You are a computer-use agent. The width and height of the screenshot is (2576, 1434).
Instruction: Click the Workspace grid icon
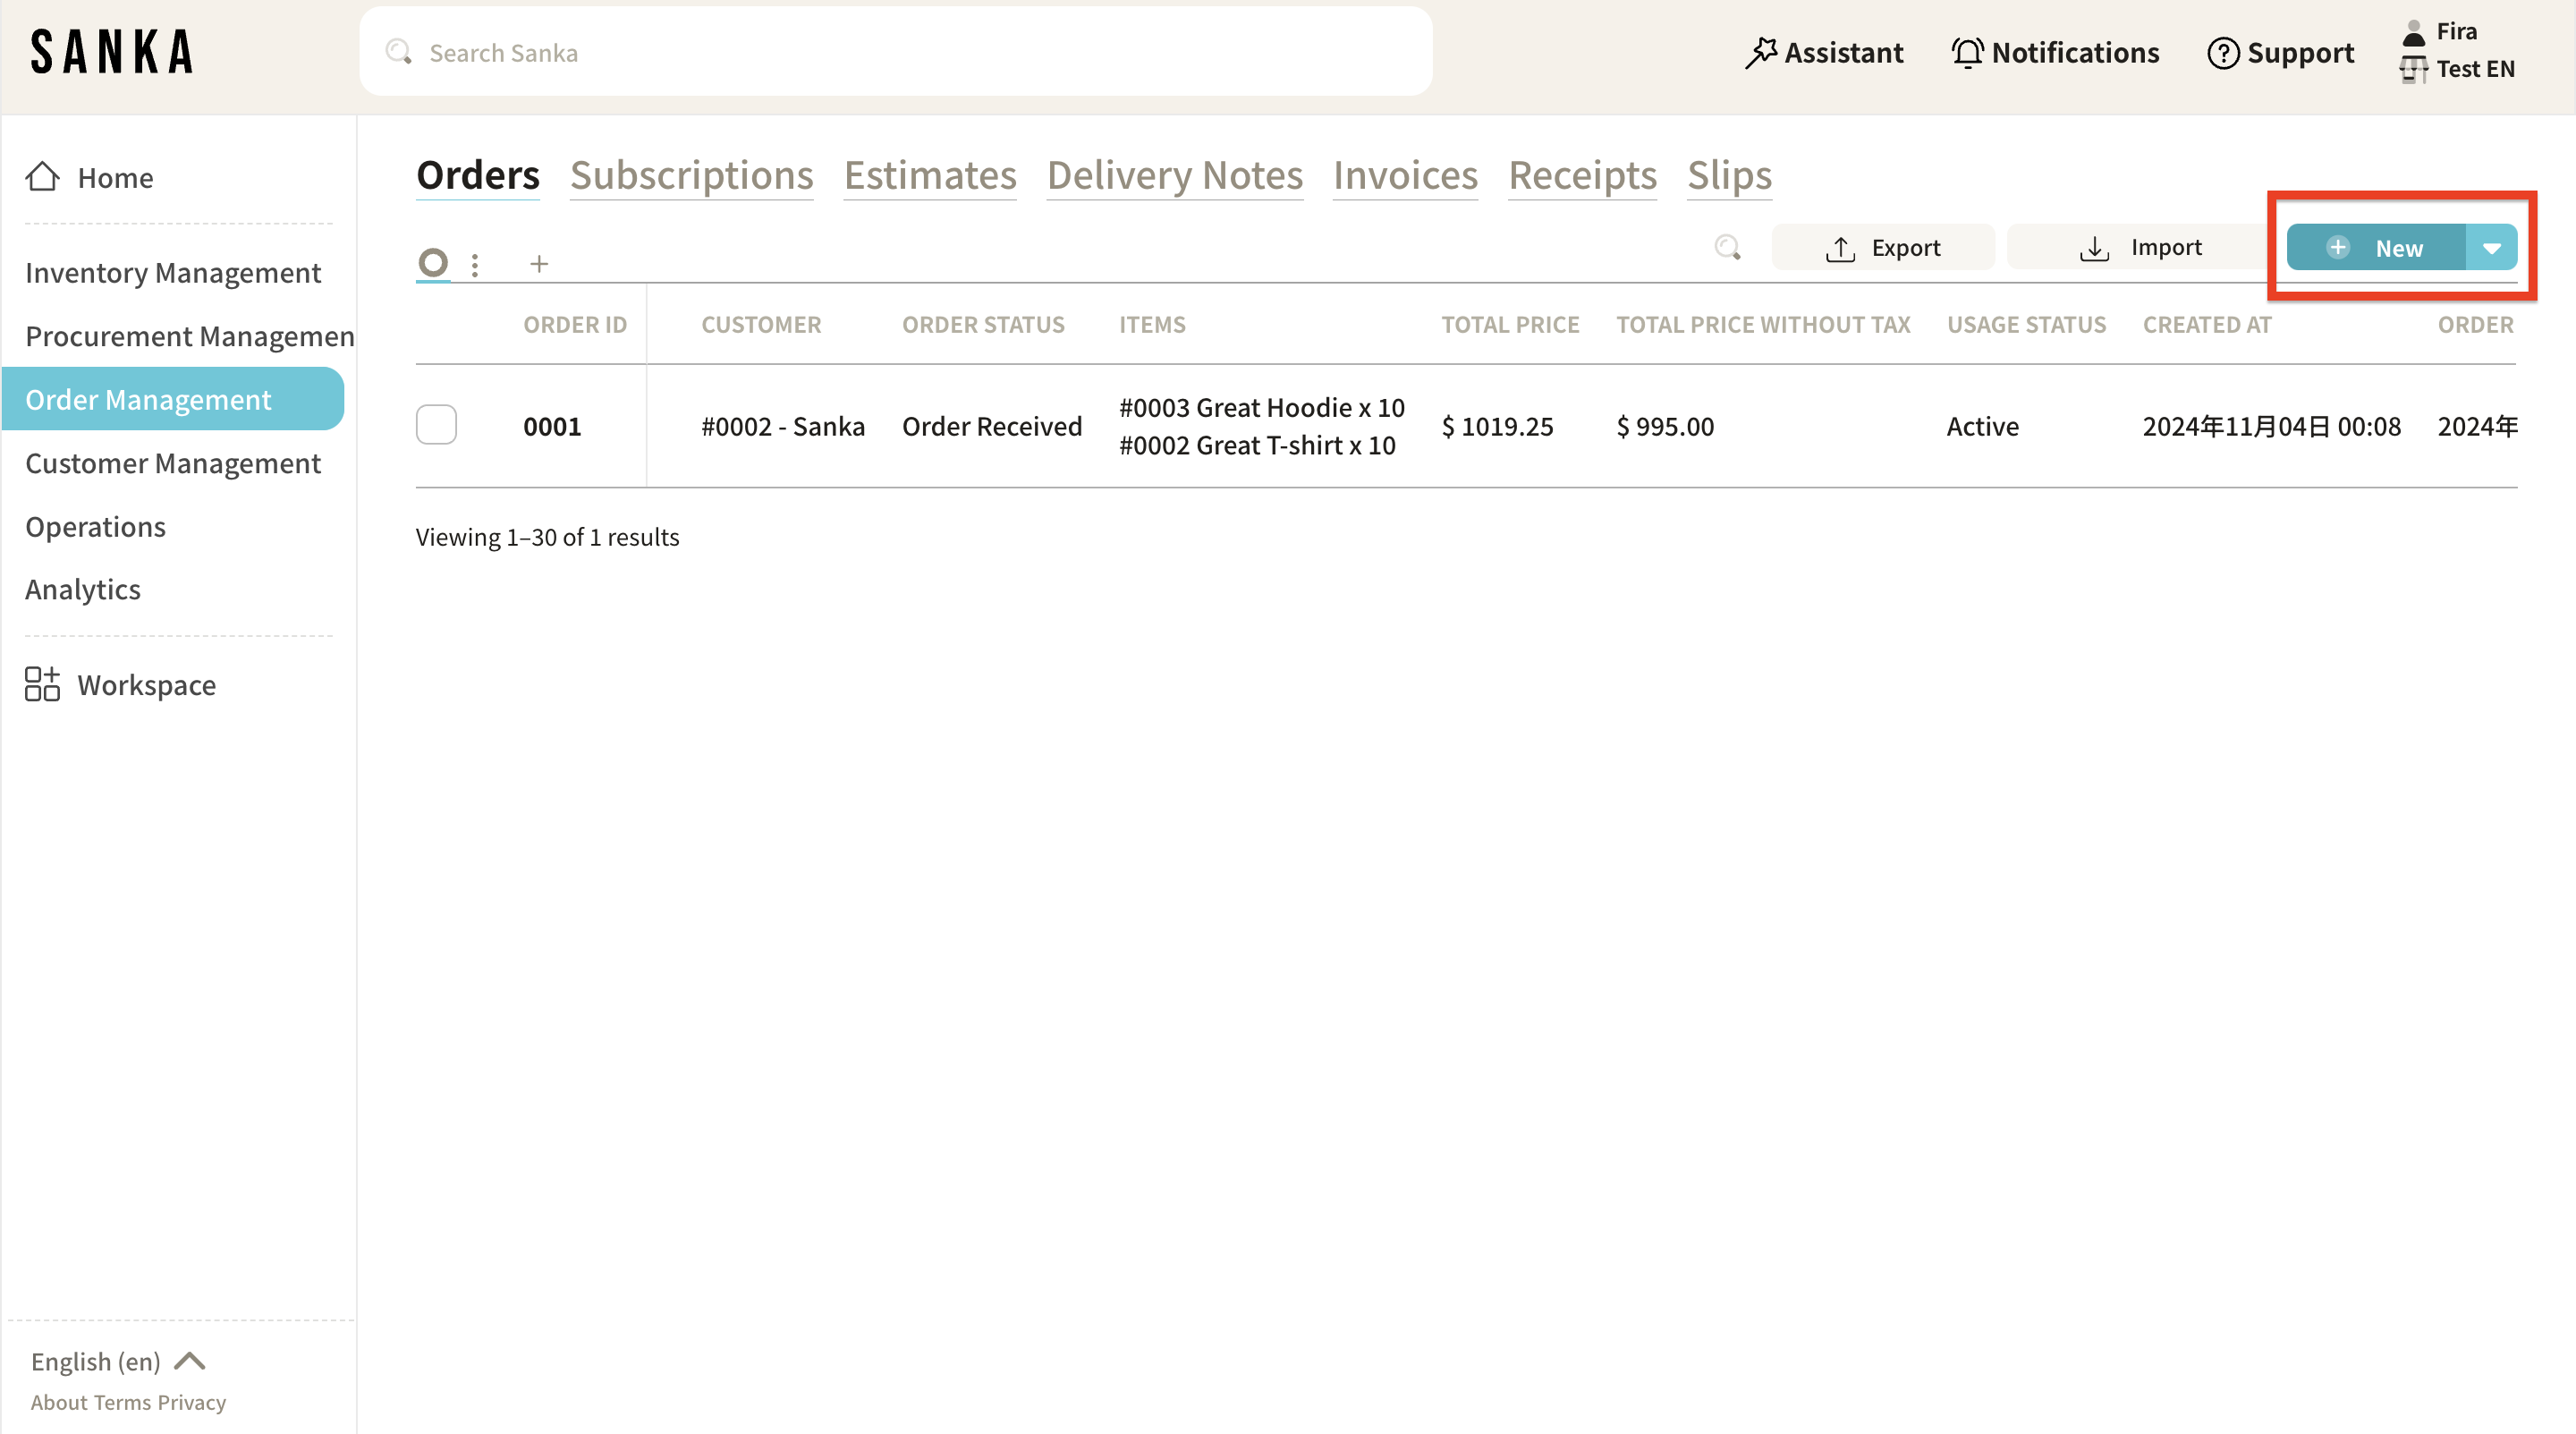[42, 685]
